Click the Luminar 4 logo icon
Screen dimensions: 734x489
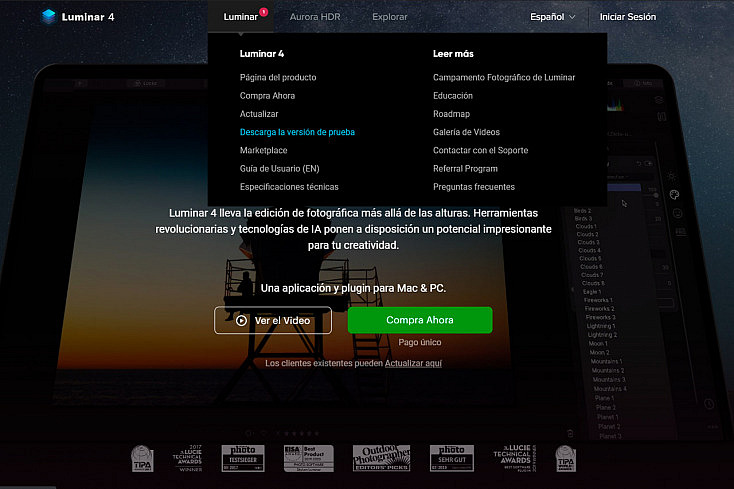(x=48, y=16)
